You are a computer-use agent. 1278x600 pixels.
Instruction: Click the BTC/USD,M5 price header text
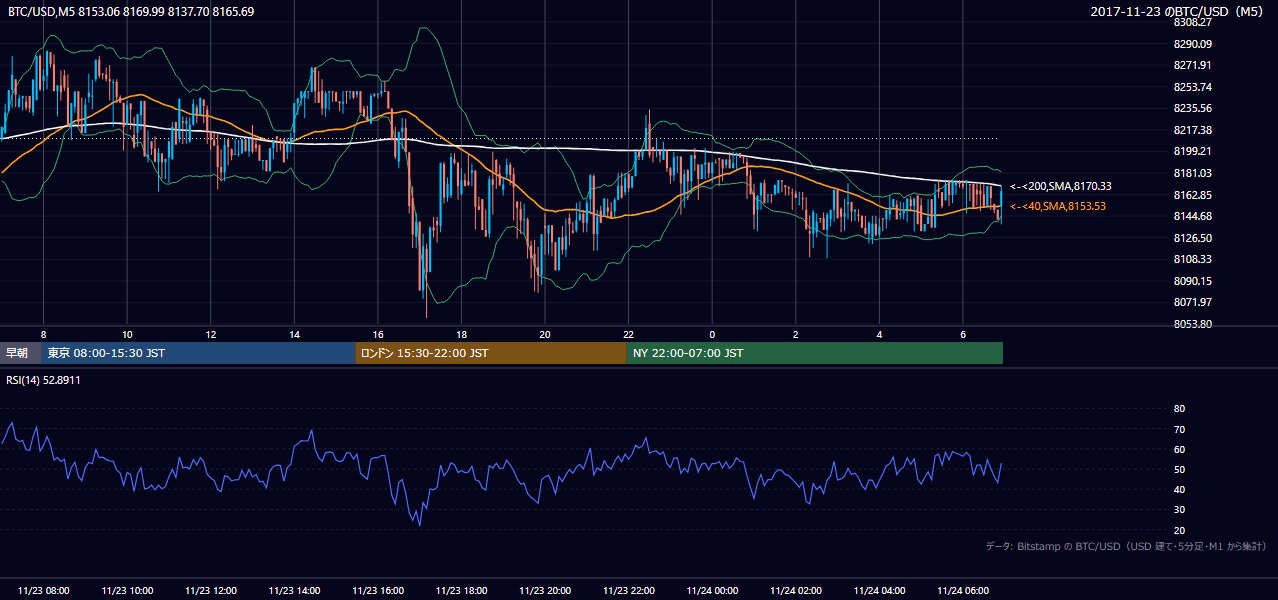131,12
